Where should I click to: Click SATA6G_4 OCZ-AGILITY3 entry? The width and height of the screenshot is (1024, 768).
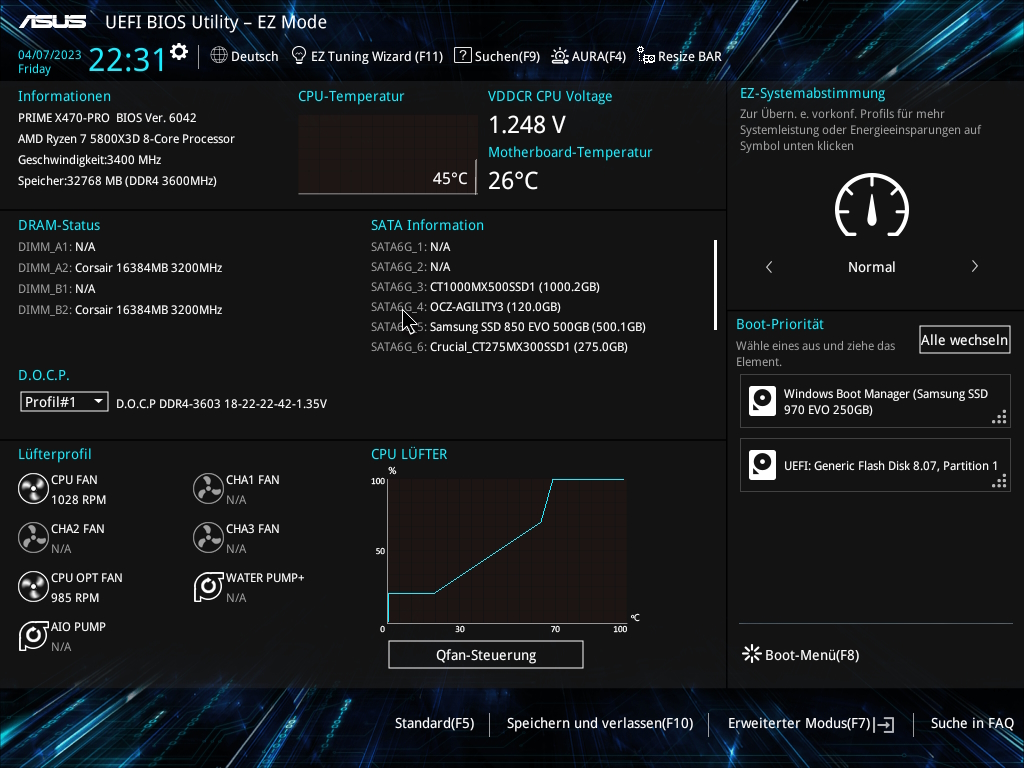(466, 307)
